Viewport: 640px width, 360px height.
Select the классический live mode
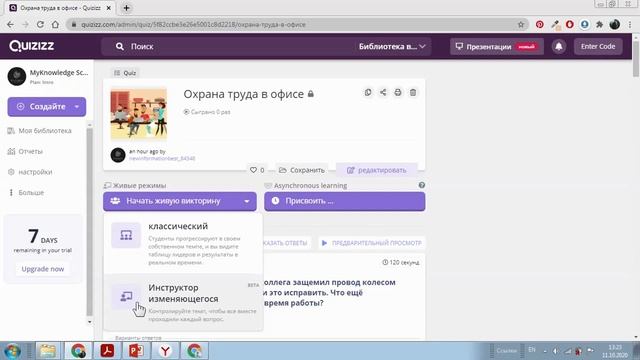click(183, 243)
